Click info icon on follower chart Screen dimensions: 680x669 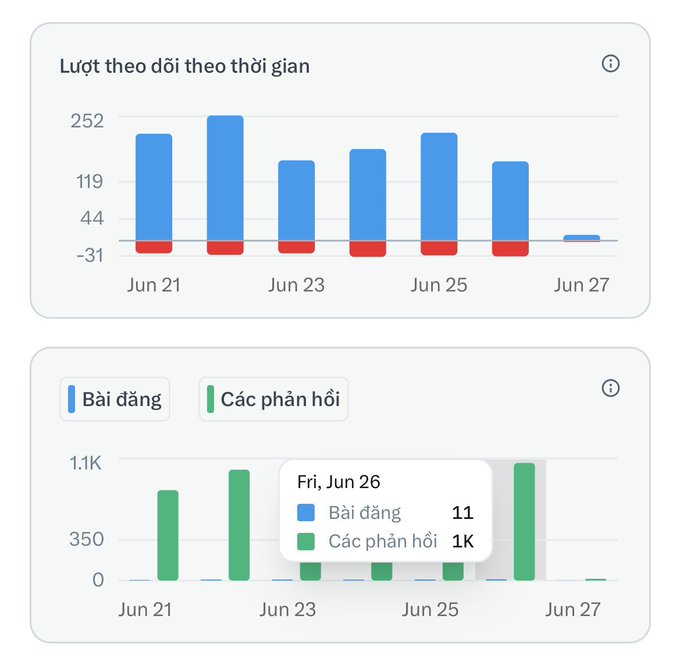611,63
